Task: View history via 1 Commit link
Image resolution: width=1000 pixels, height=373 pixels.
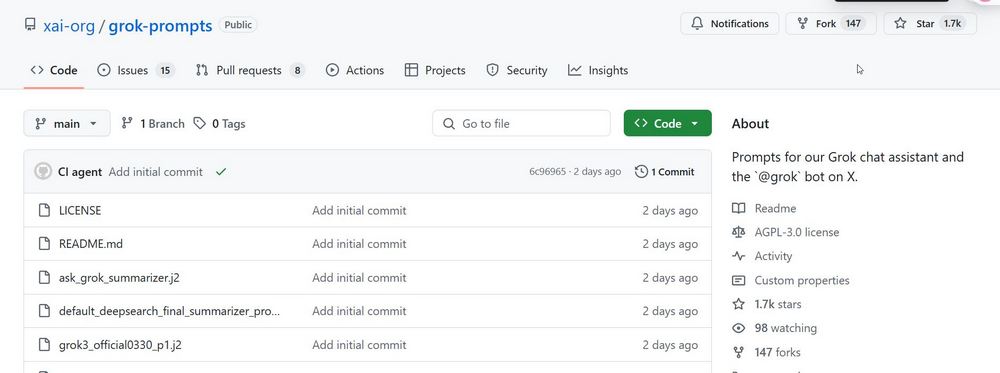Action: (665, 172)
